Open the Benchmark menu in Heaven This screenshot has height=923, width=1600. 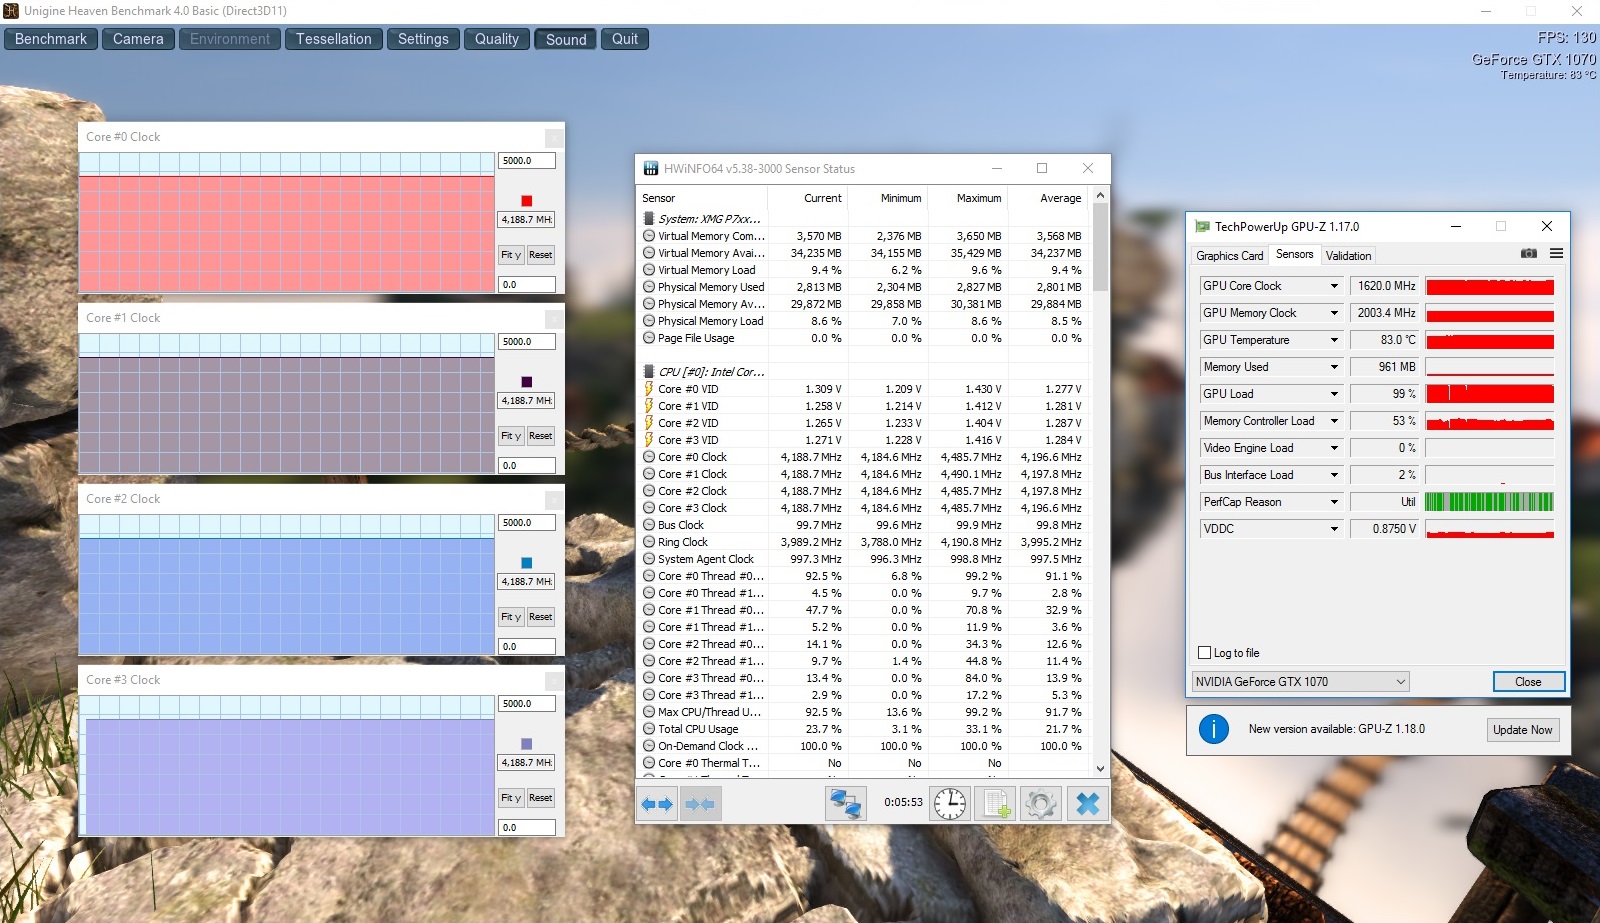pos(51,39)
